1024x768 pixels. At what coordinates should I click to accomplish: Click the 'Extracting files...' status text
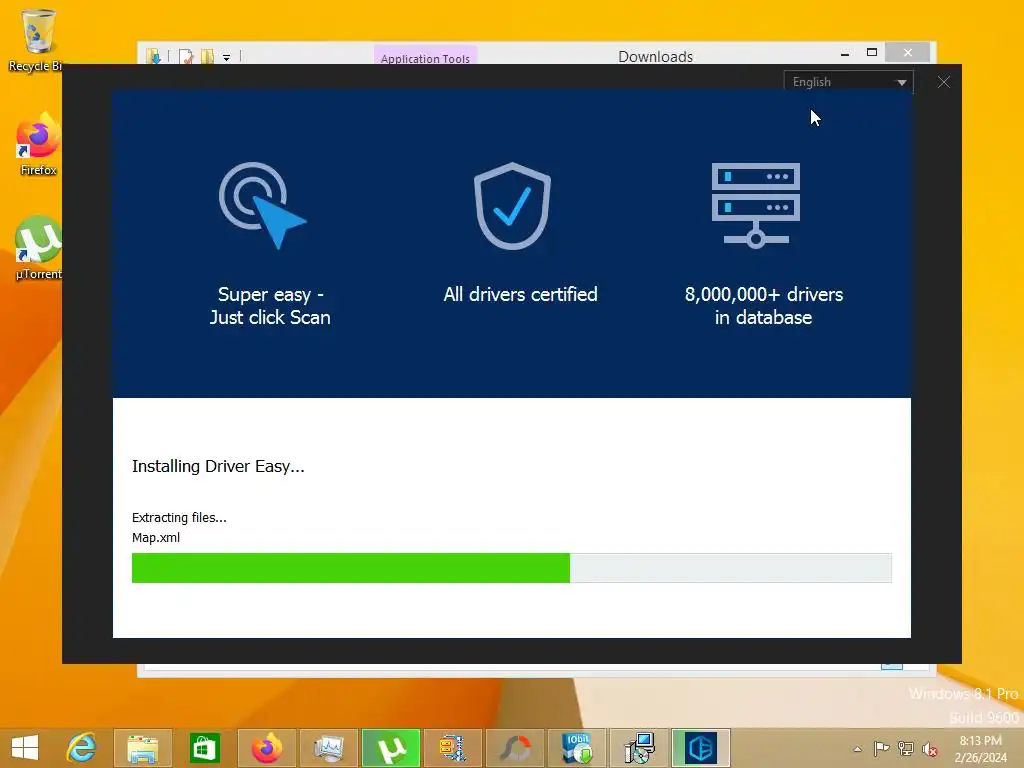(x=179, y=517)
